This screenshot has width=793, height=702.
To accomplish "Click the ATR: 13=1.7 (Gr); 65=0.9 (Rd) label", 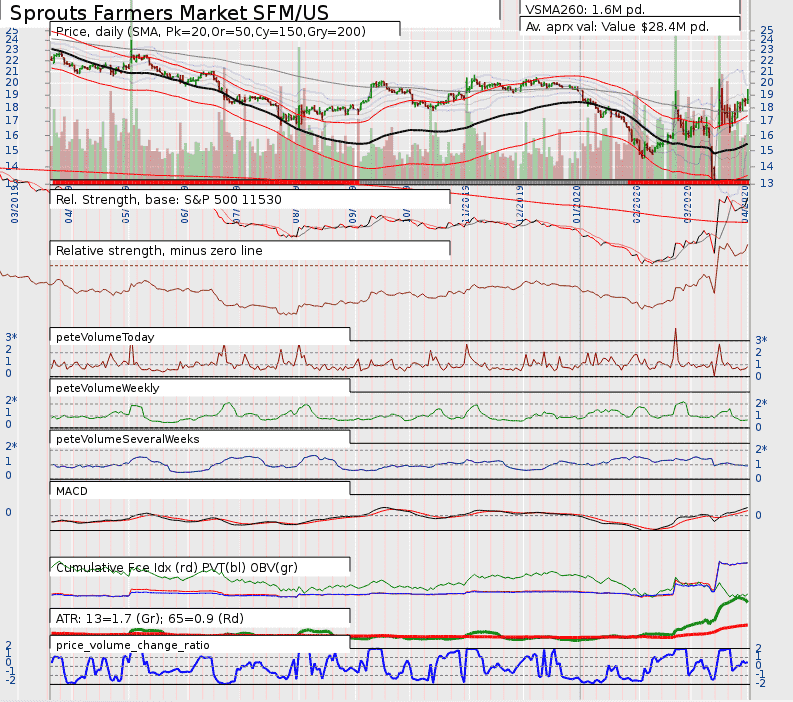I will tap(150, 619).
